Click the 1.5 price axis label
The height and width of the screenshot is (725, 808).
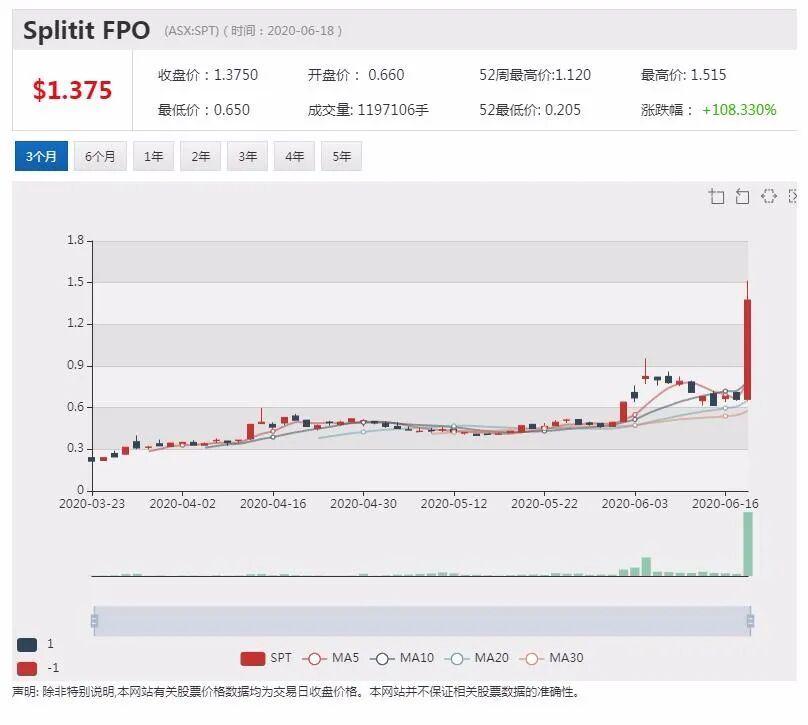(x=75, y=282)
